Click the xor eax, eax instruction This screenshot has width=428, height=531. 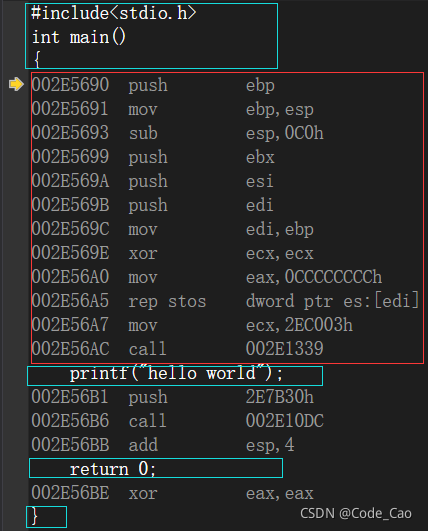click(x=173, y=493)
